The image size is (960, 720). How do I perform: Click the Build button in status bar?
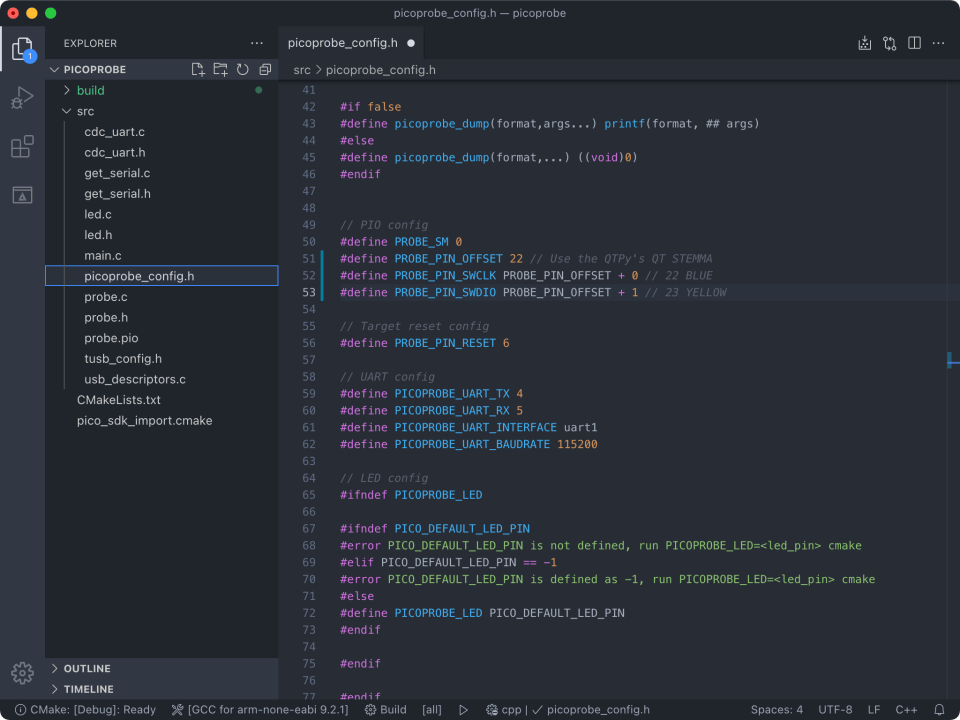click(x=385, y=710)
